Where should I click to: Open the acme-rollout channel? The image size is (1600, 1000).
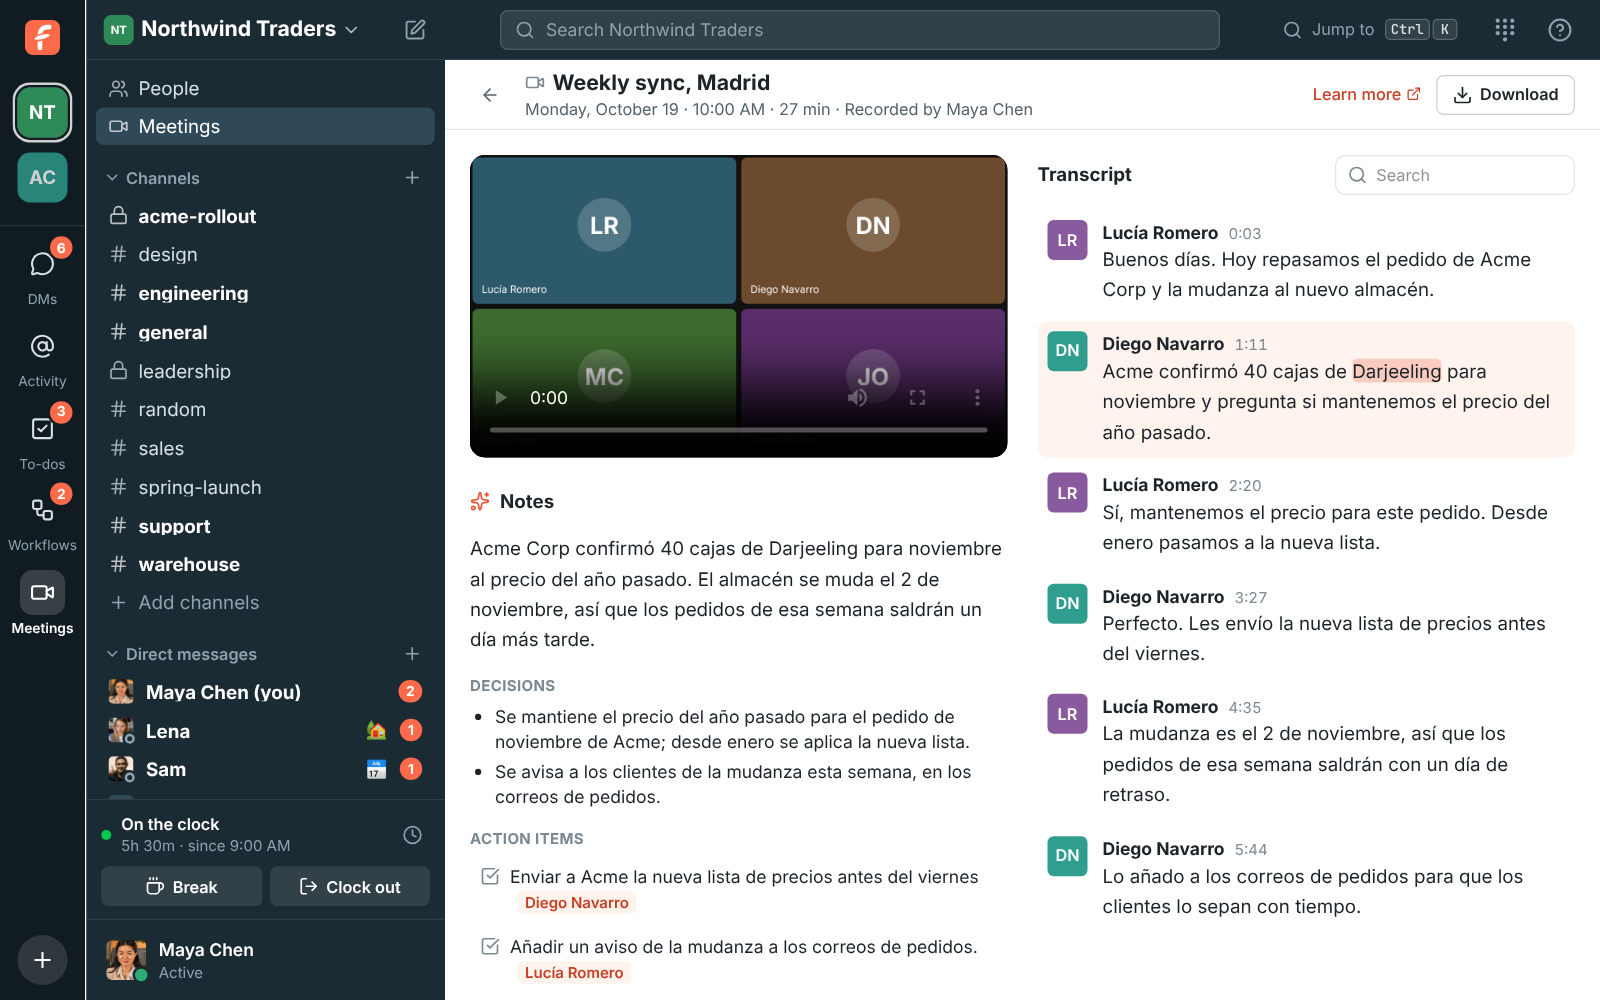(x=265, y=216)
